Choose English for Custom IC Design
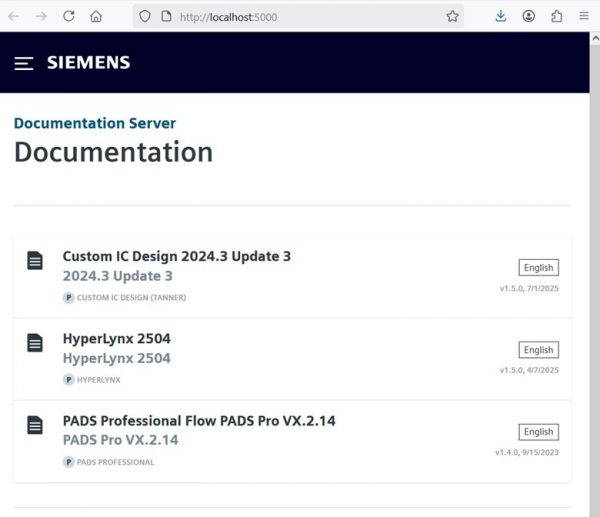 pos(538,267)
